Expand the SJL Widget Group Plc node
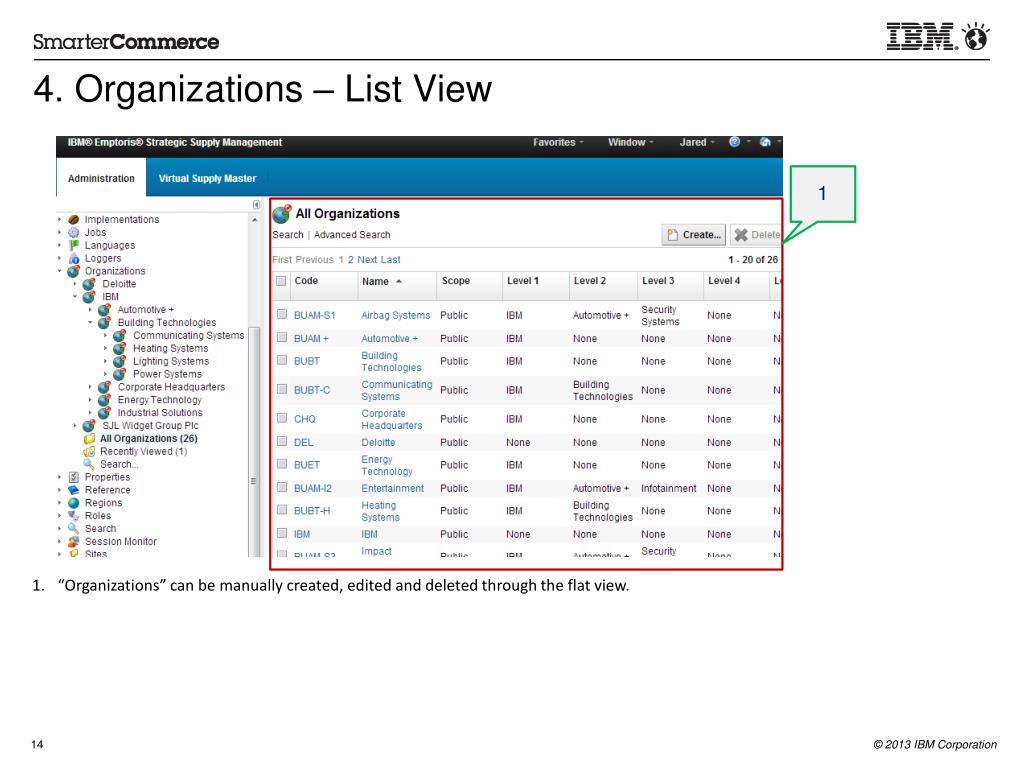This screenshot has width=1024, height=768. 75,426
